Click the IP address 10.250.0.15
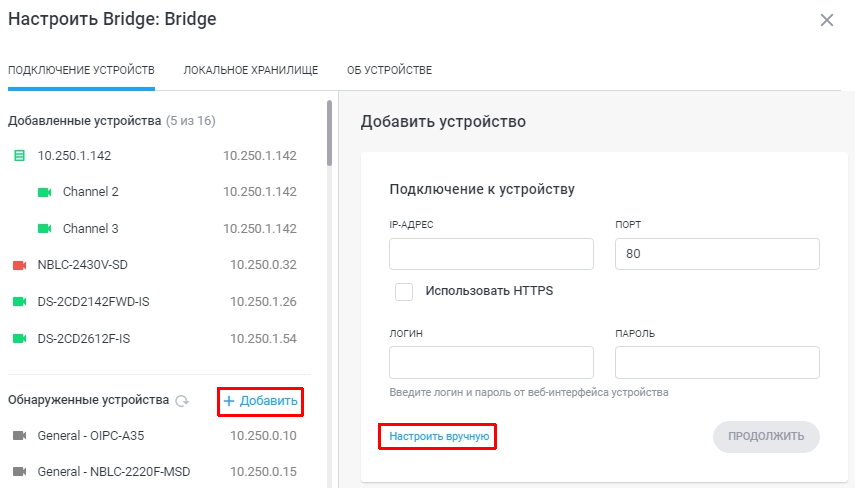Screen dimensions: 855x488 point(263,472)
